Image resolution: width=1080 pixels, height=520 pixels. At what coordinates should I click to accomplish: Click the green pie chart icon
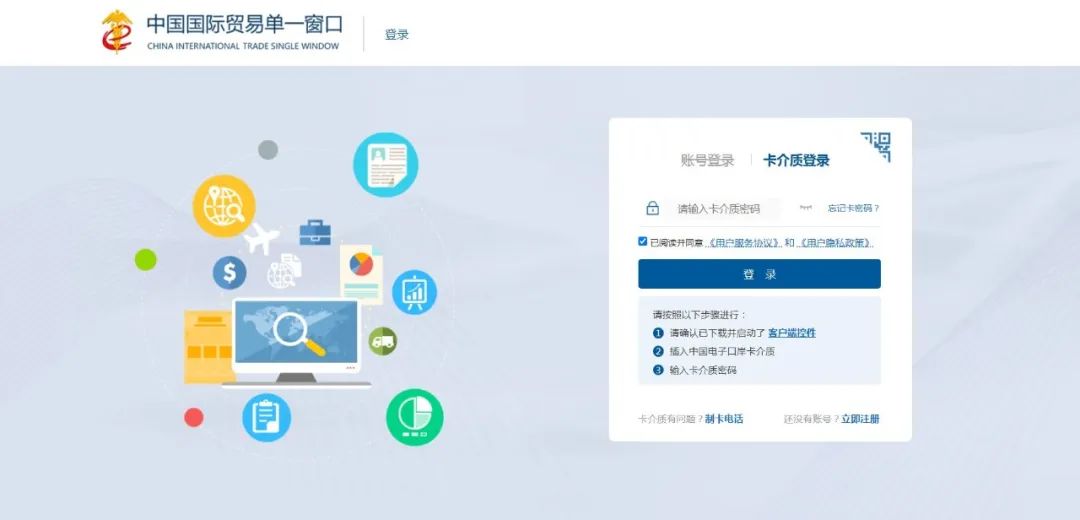414,417
